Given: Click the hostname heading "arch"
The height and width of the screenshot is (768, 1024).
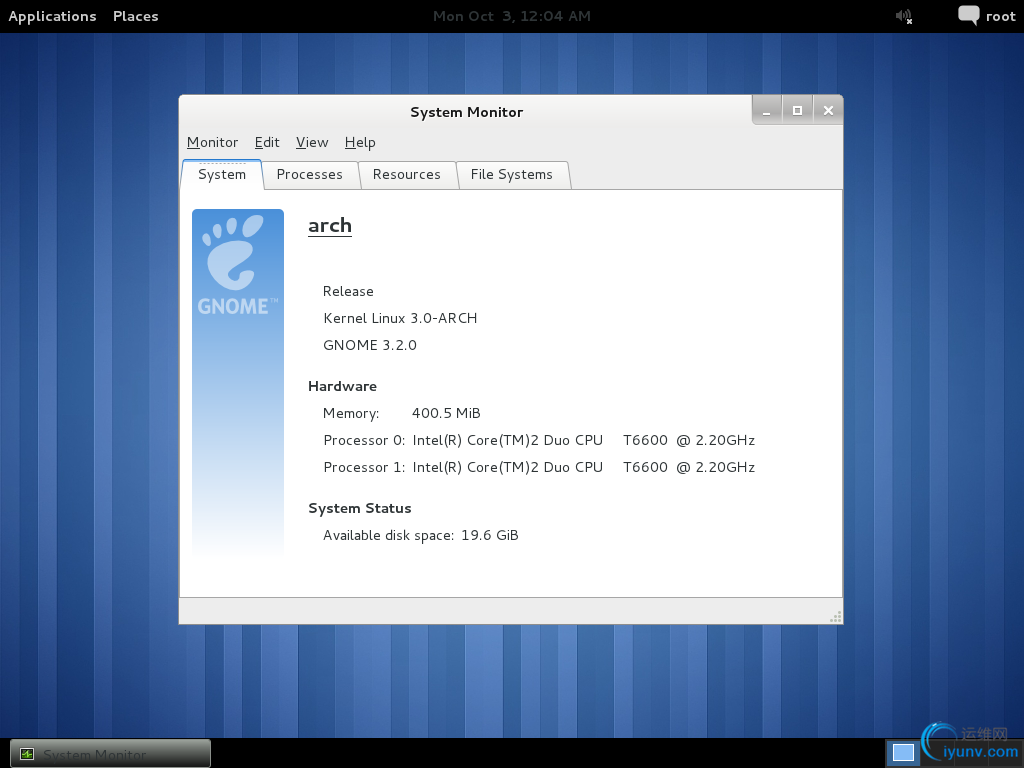Looking at the screenshot, I should [330, 225].
